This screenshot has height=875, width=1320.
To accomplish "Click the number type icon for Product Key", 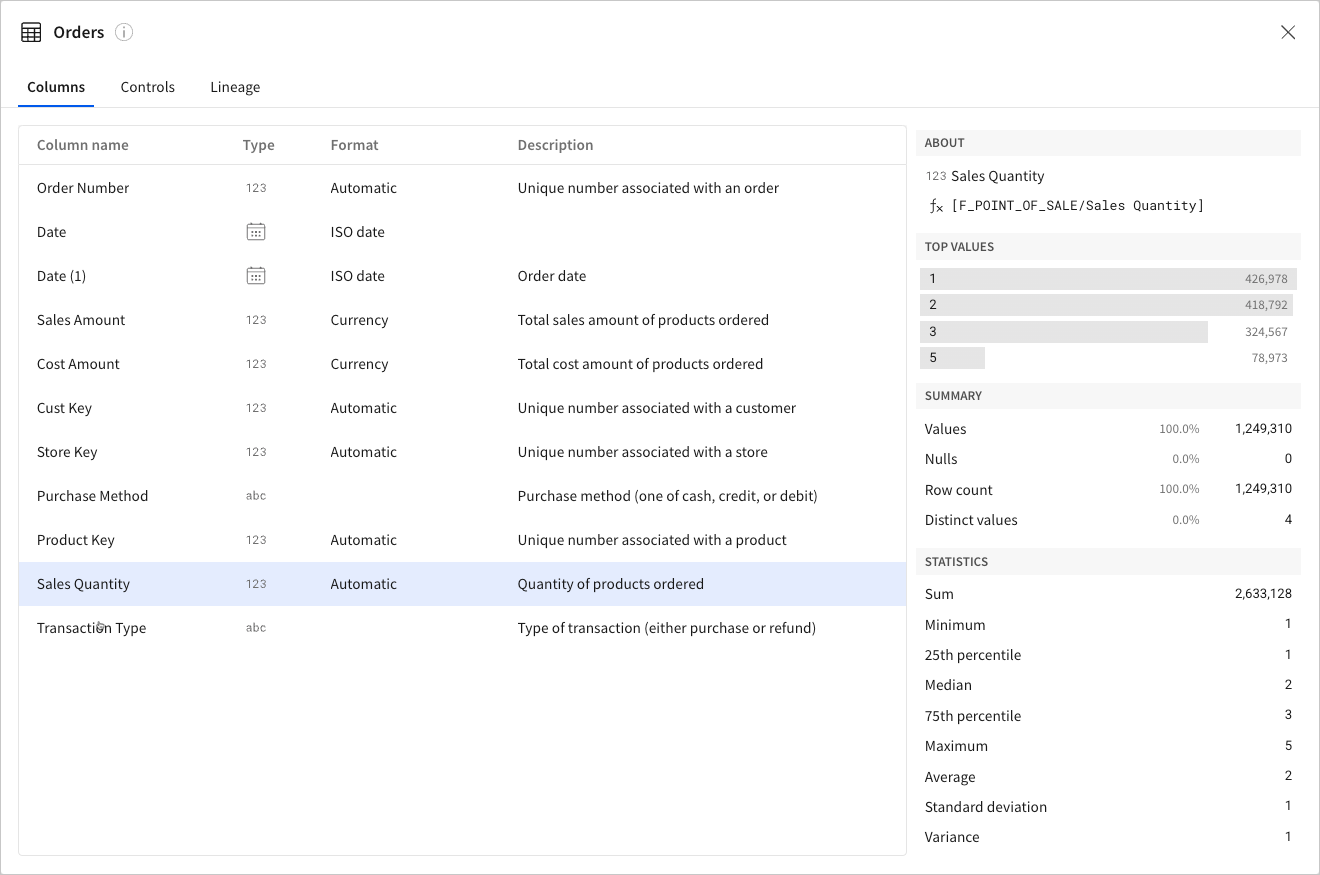I will 256,540.
